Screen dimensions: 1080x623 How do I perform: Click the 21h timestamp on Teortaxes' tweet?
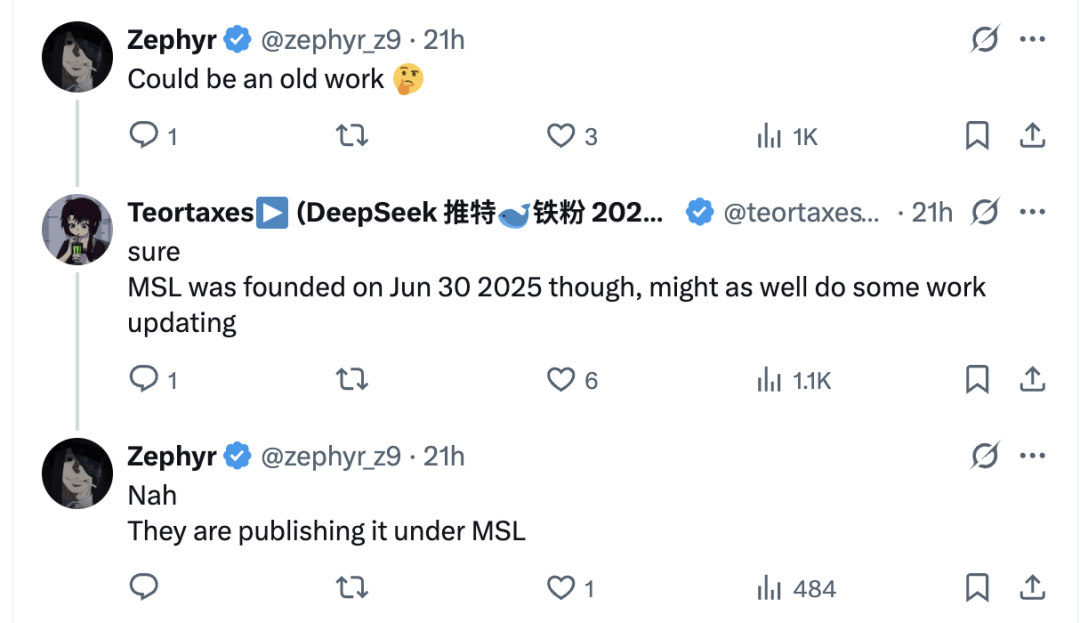pos(928,212)
